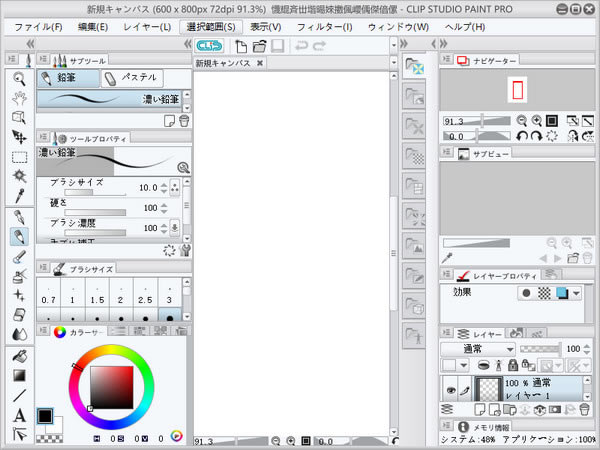Delete layer with trash icon
600x450 pixels.
[x=584, y=409]
